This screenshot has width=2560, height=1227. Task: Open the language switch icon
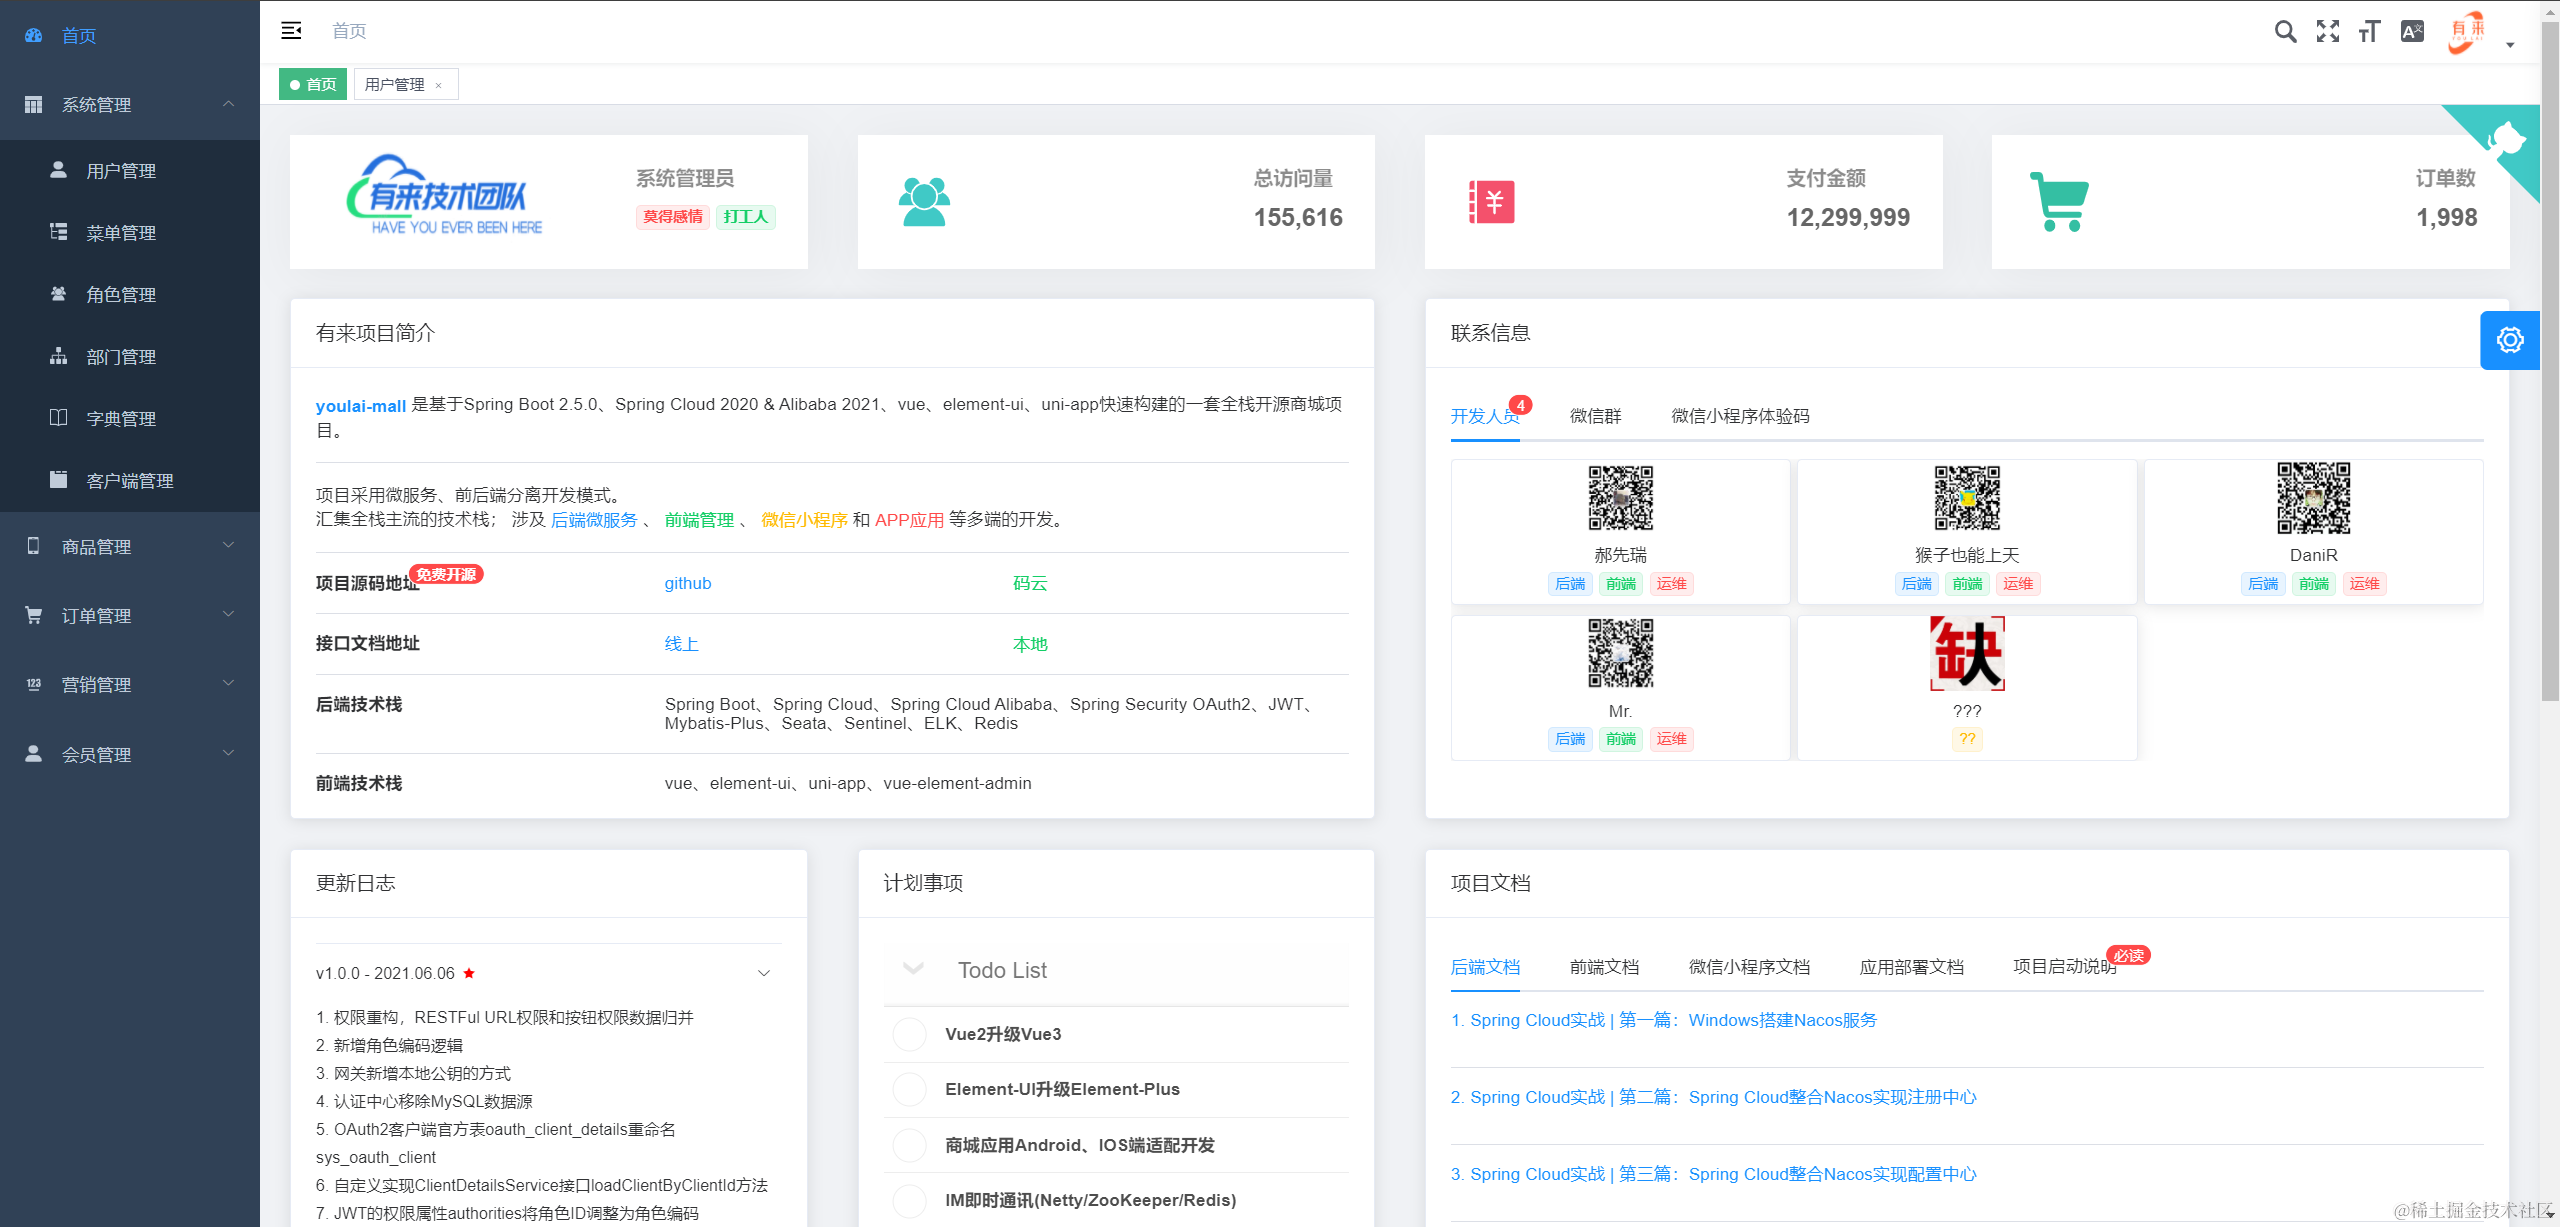click(2412, 32)
